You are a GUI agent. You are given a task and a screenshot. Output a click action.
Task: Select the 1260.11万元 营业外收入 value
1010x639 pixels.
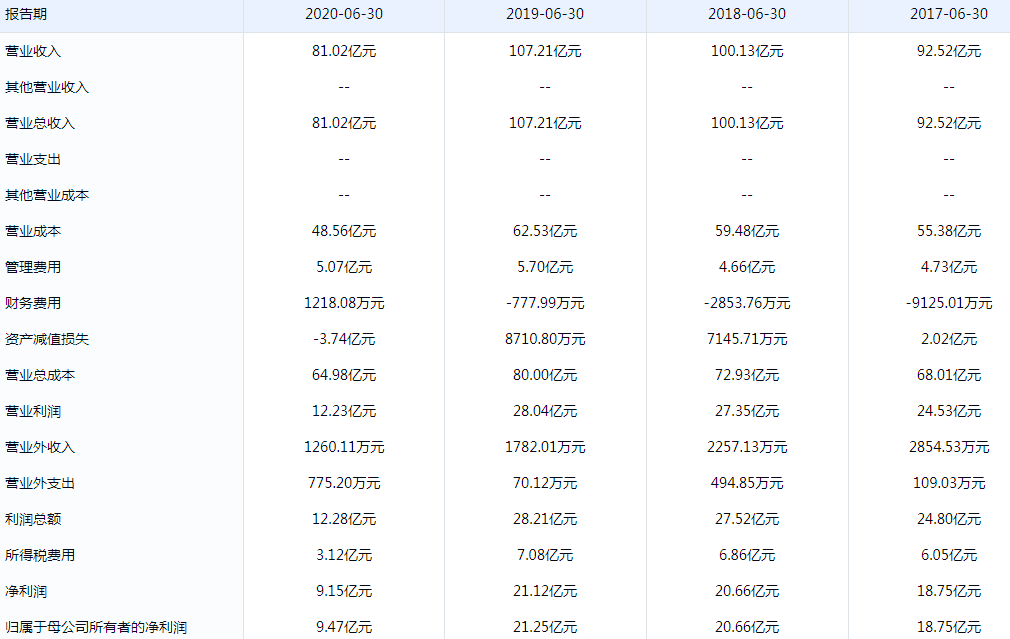344,448
